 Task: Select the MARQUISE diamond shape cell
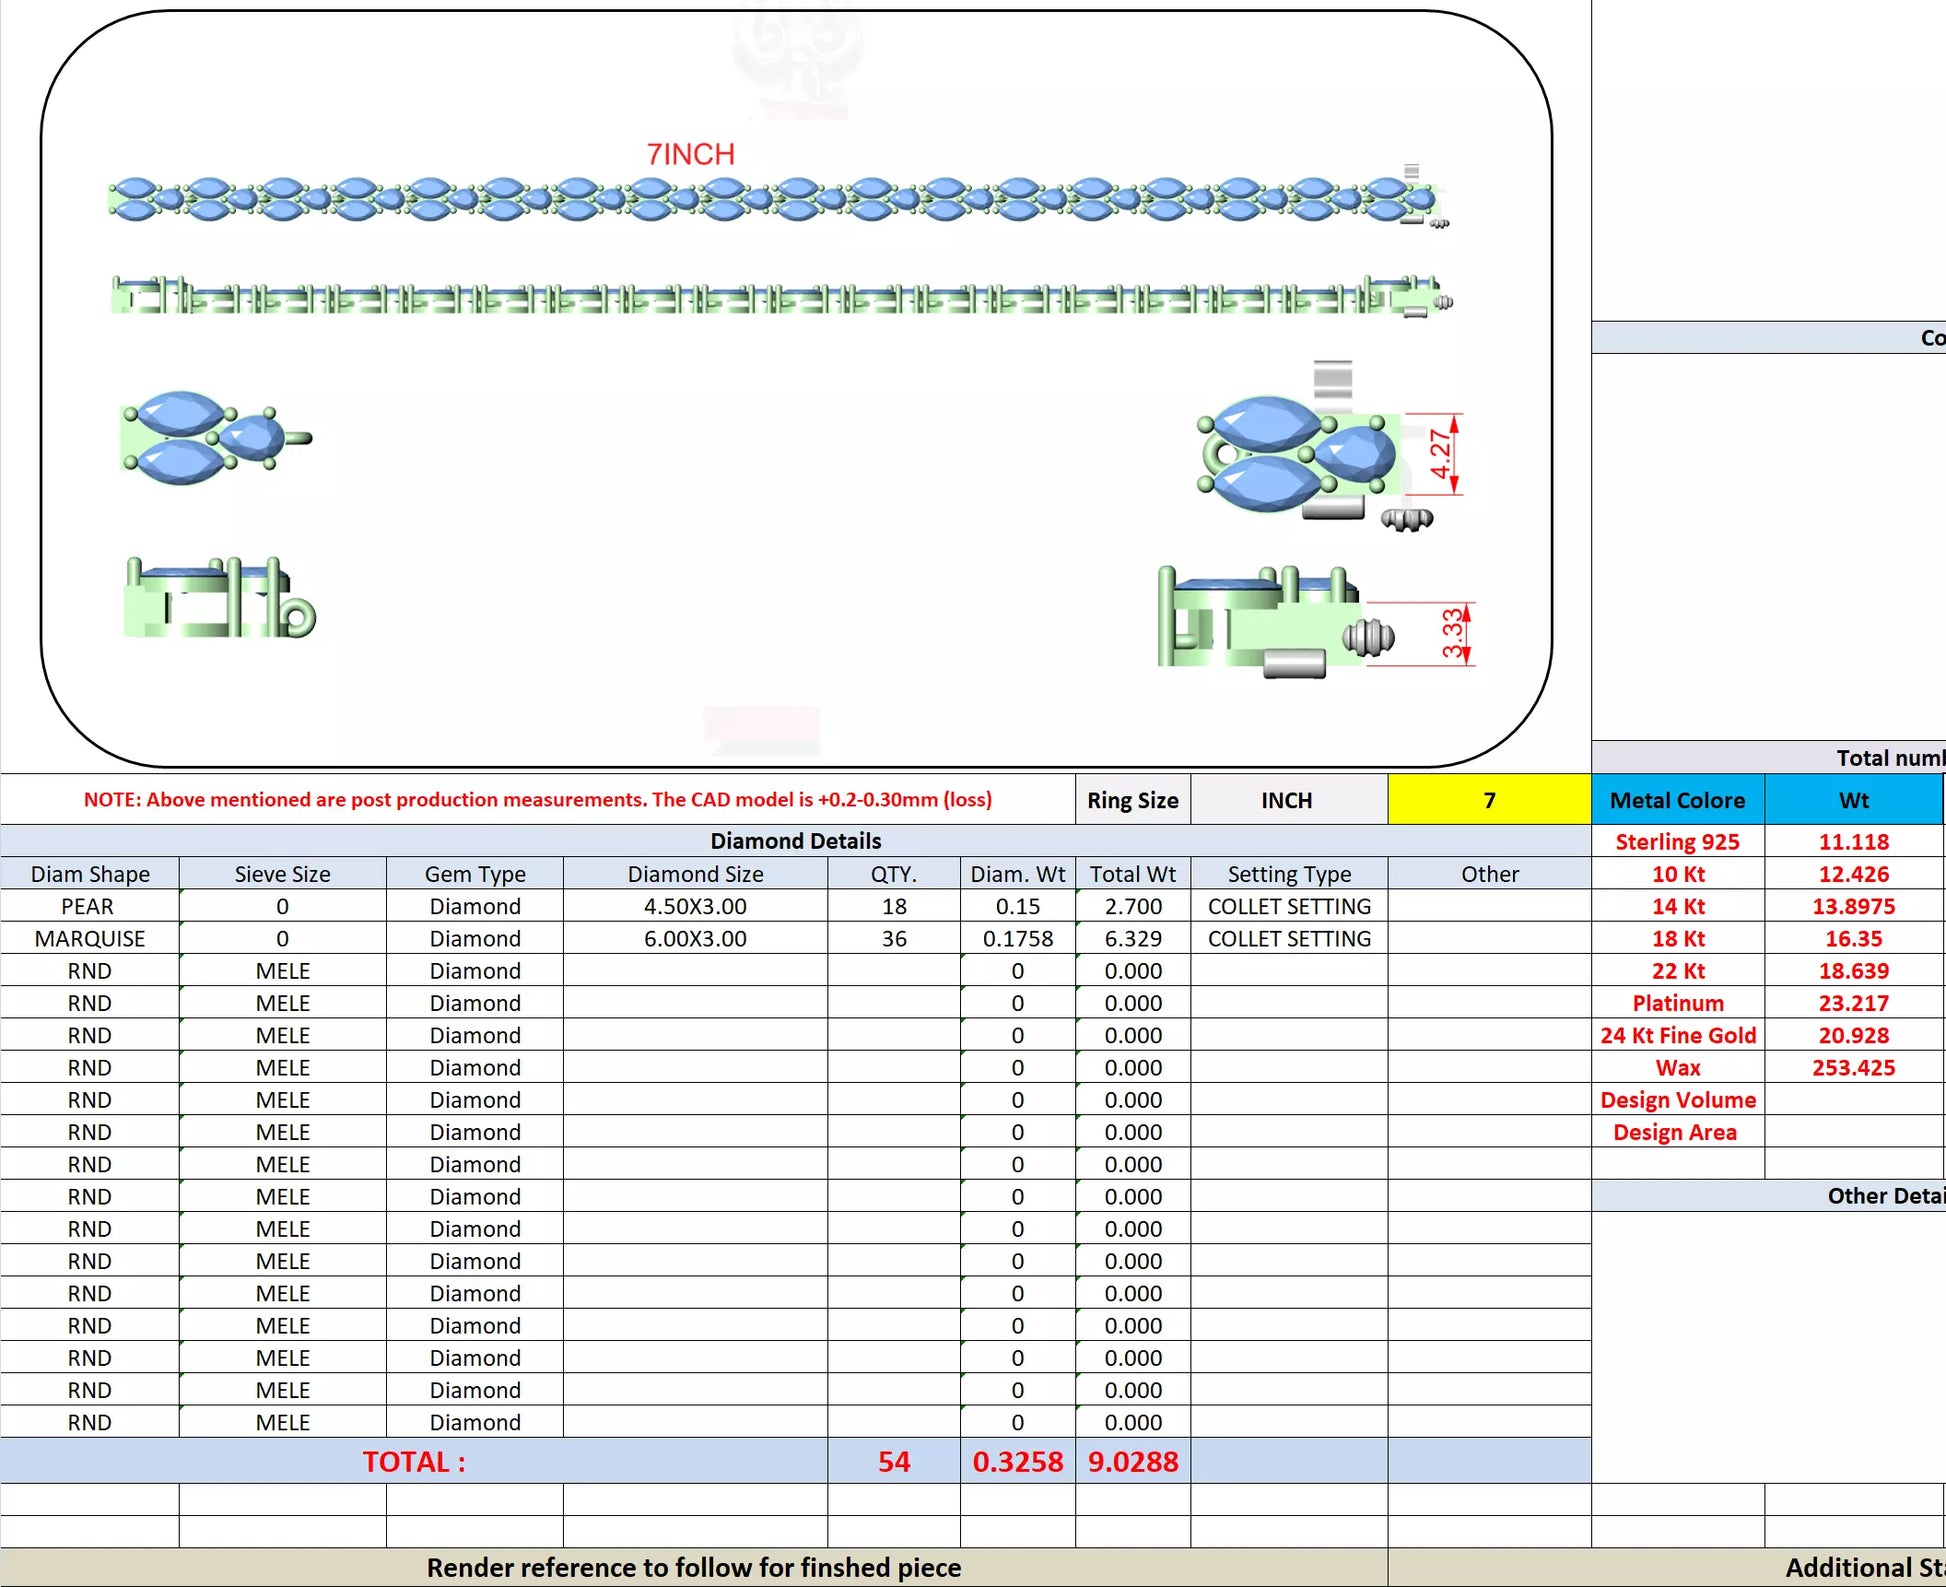89,938
